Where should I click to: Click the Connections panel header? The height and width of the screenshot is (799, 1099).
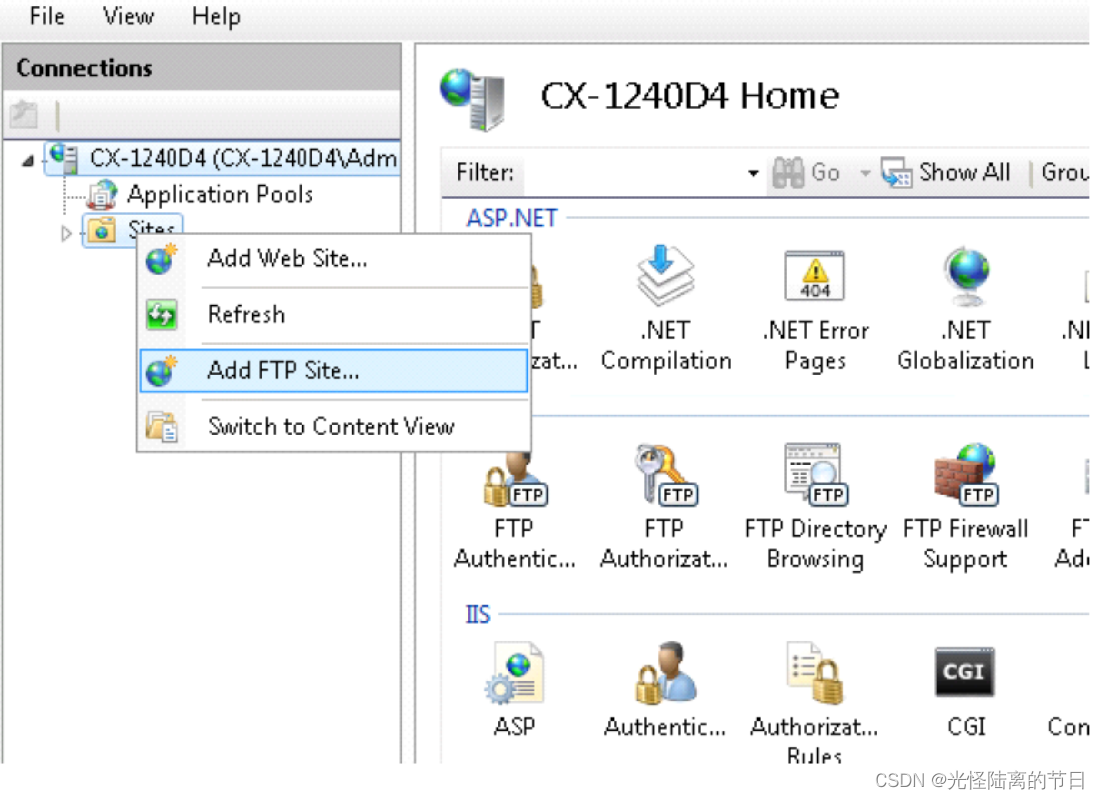(202, 68)
